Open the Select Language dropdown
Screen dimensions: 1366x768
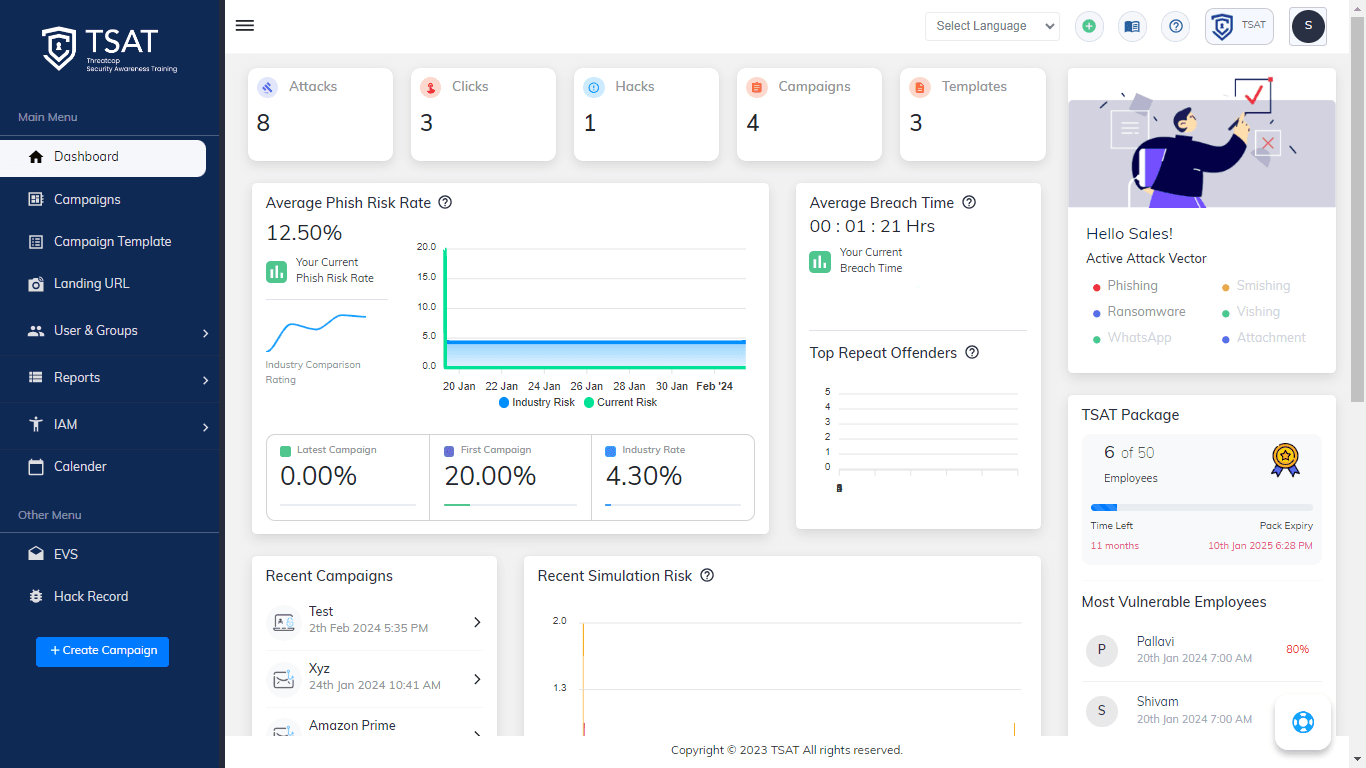coord(991,27)
